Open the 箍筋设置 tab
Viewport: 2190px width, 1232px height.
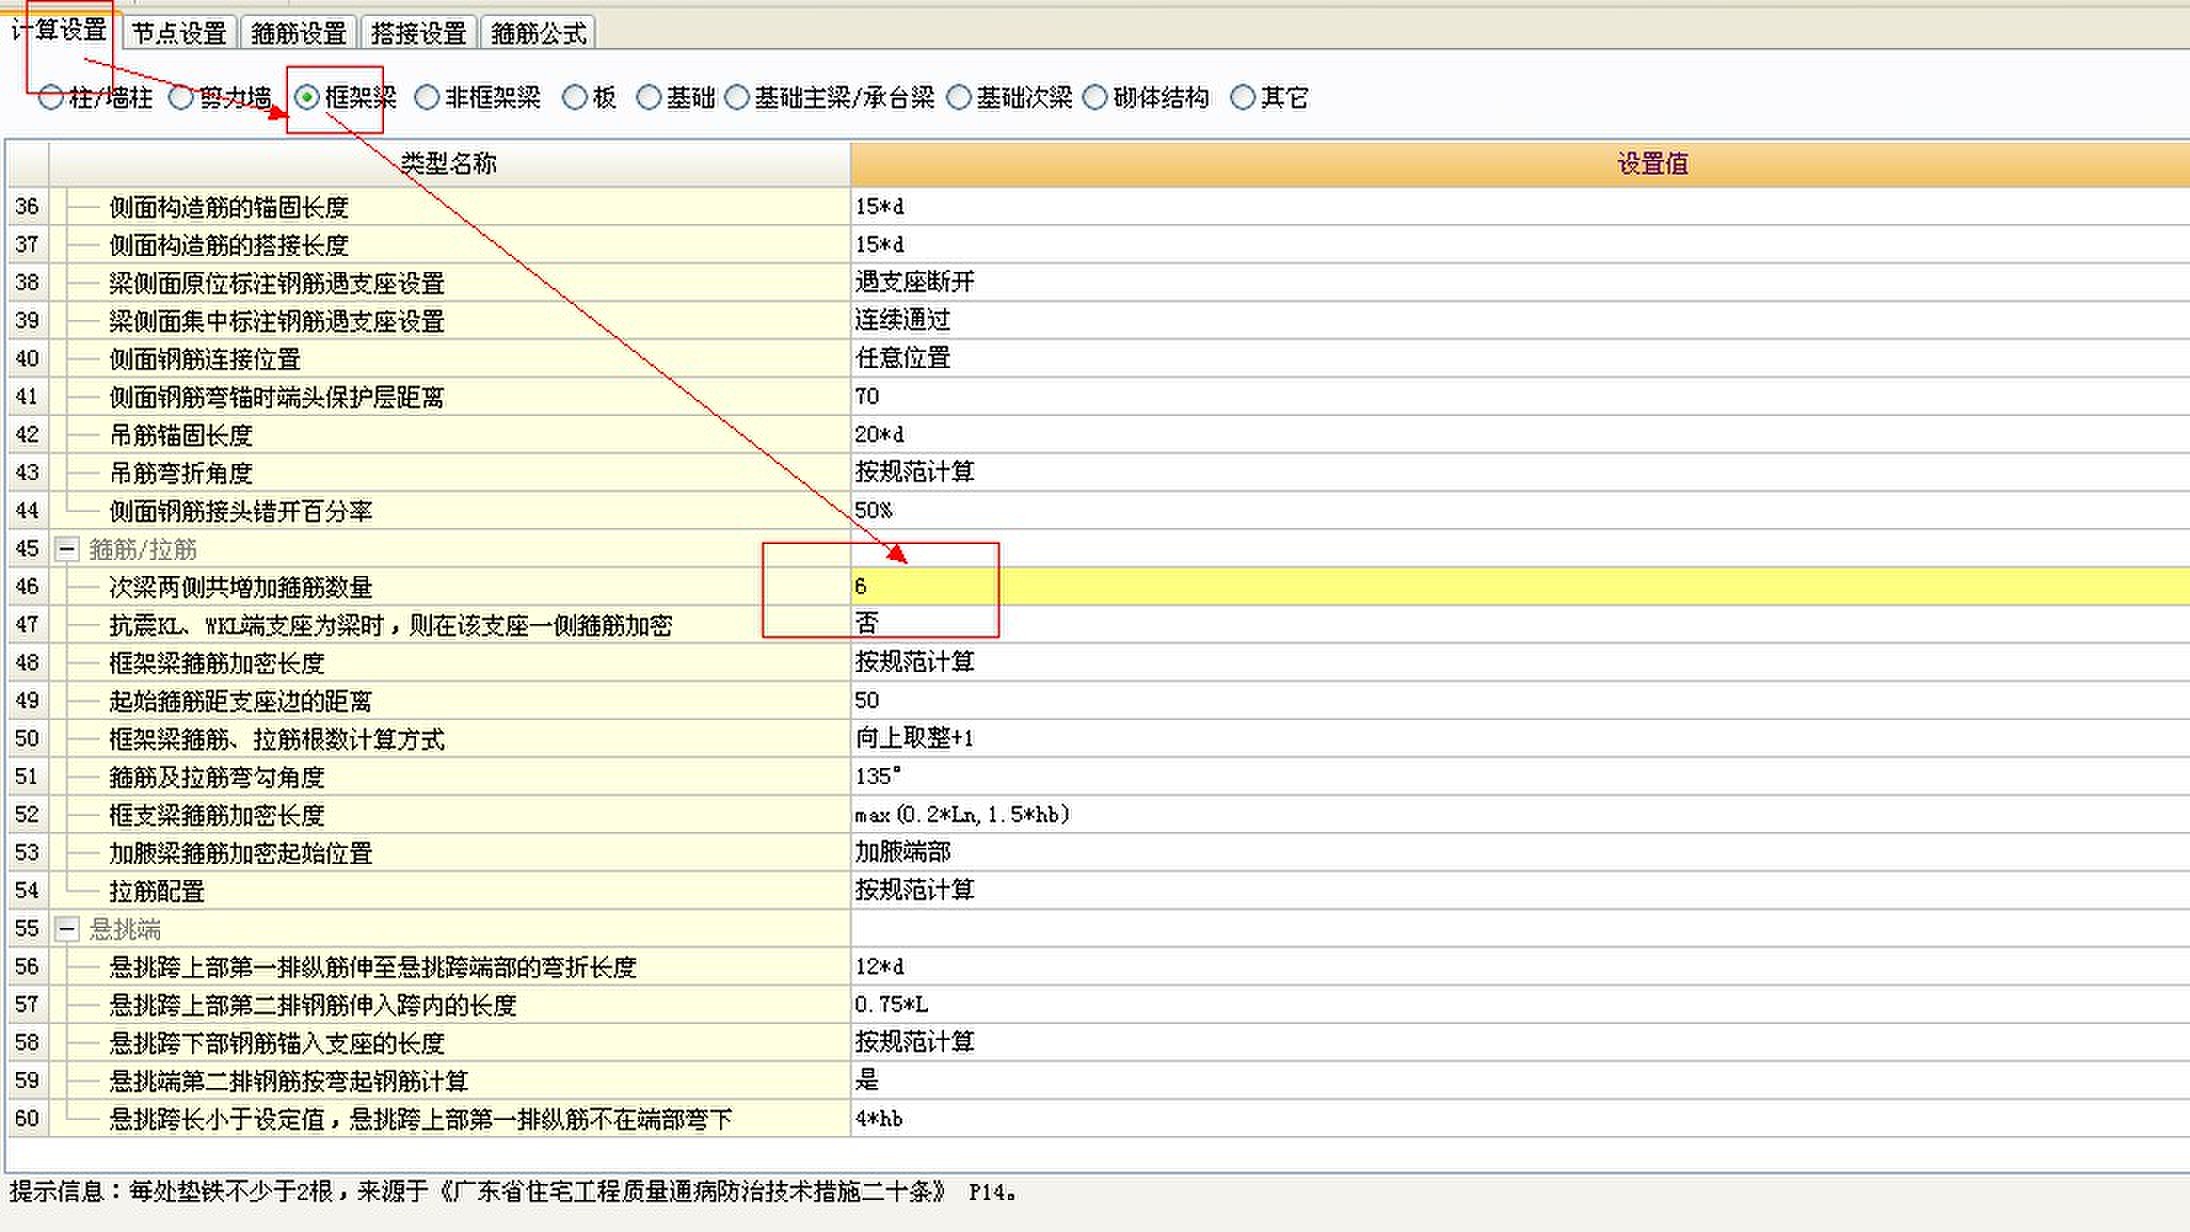[298, 34]
